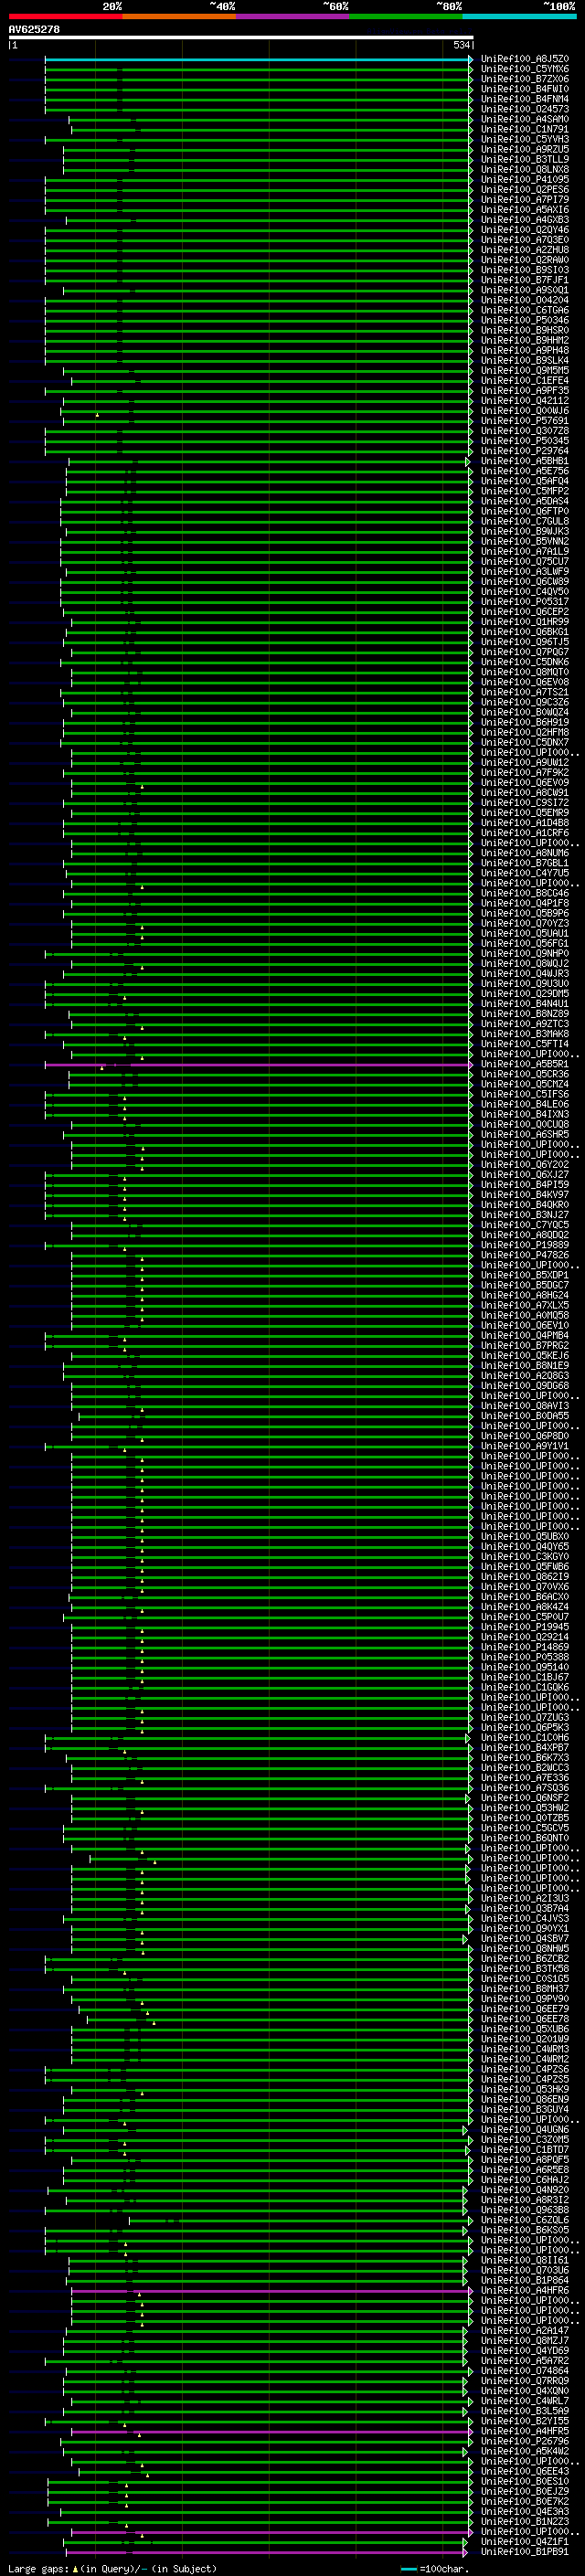
Task: Click the white query sequence bar
Action: (241, 37)
